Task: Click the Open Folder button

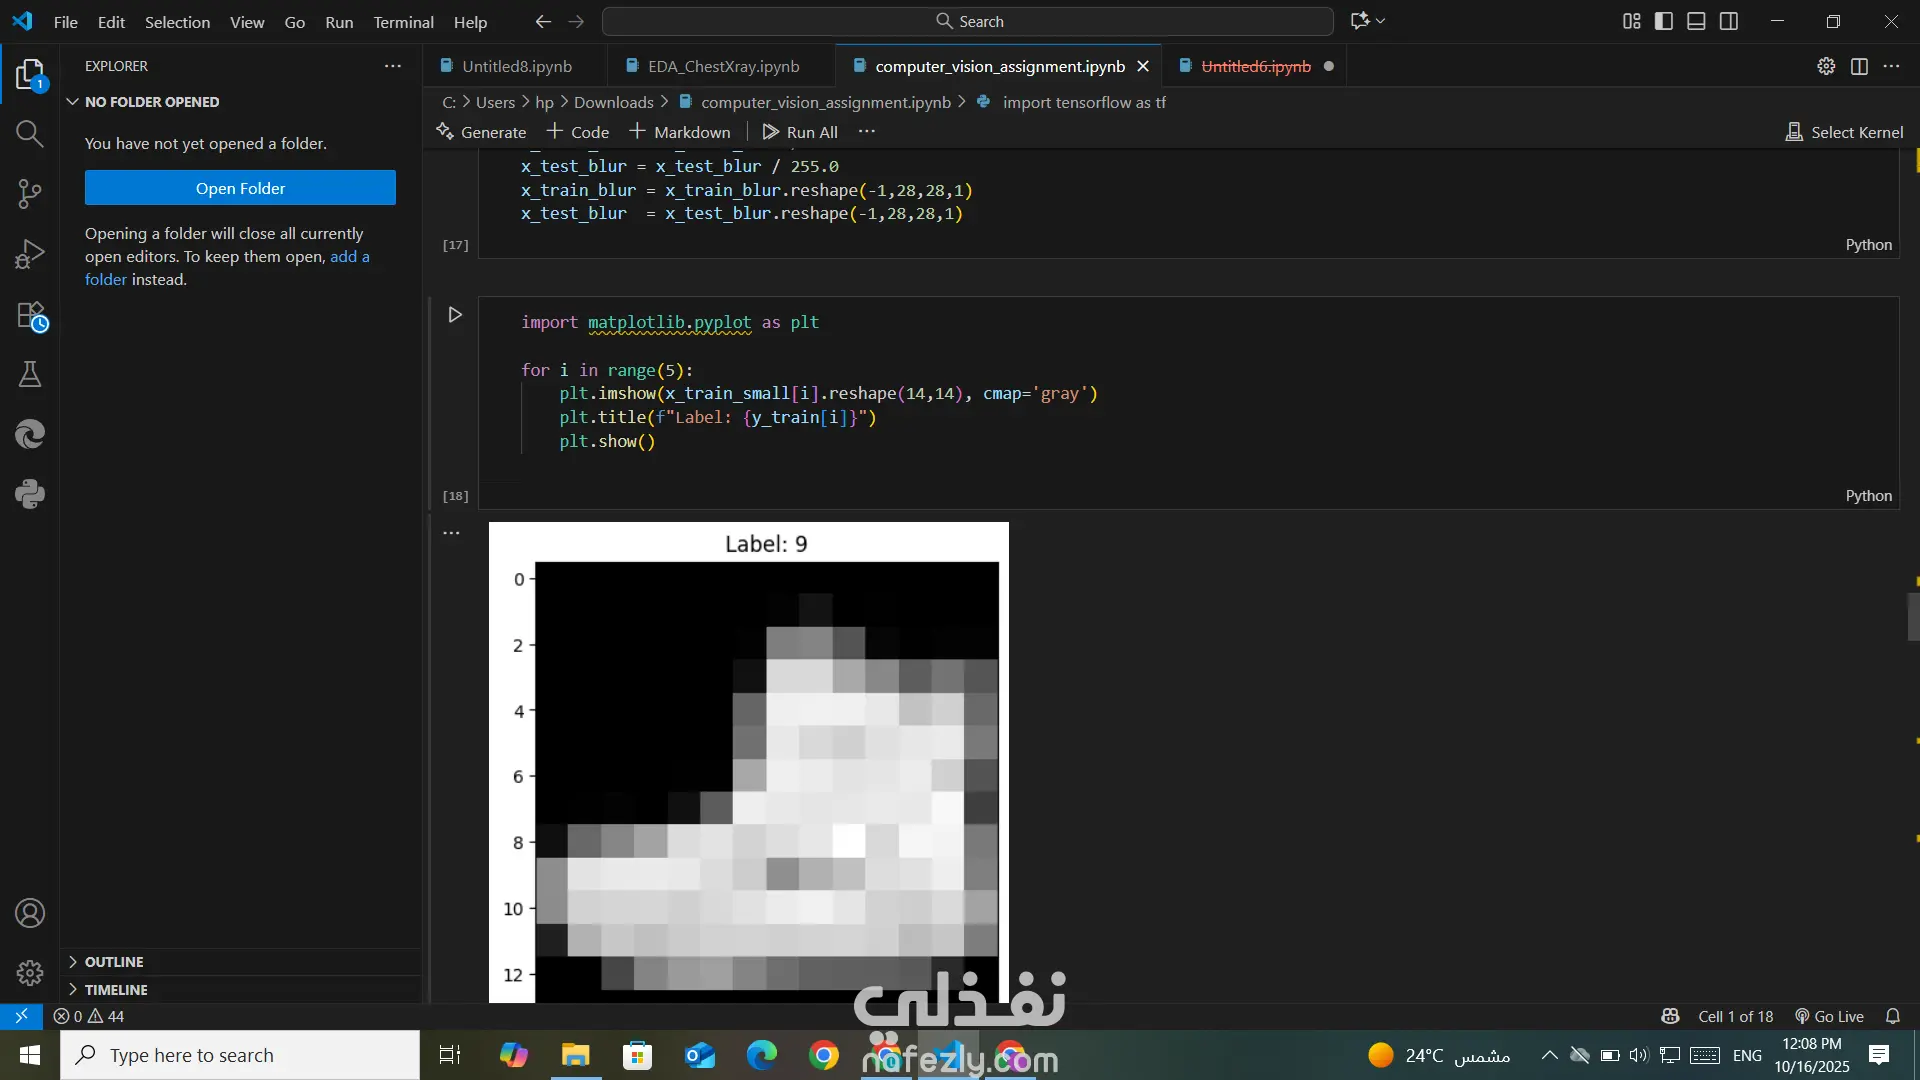Action: click(x=240, y=188)
